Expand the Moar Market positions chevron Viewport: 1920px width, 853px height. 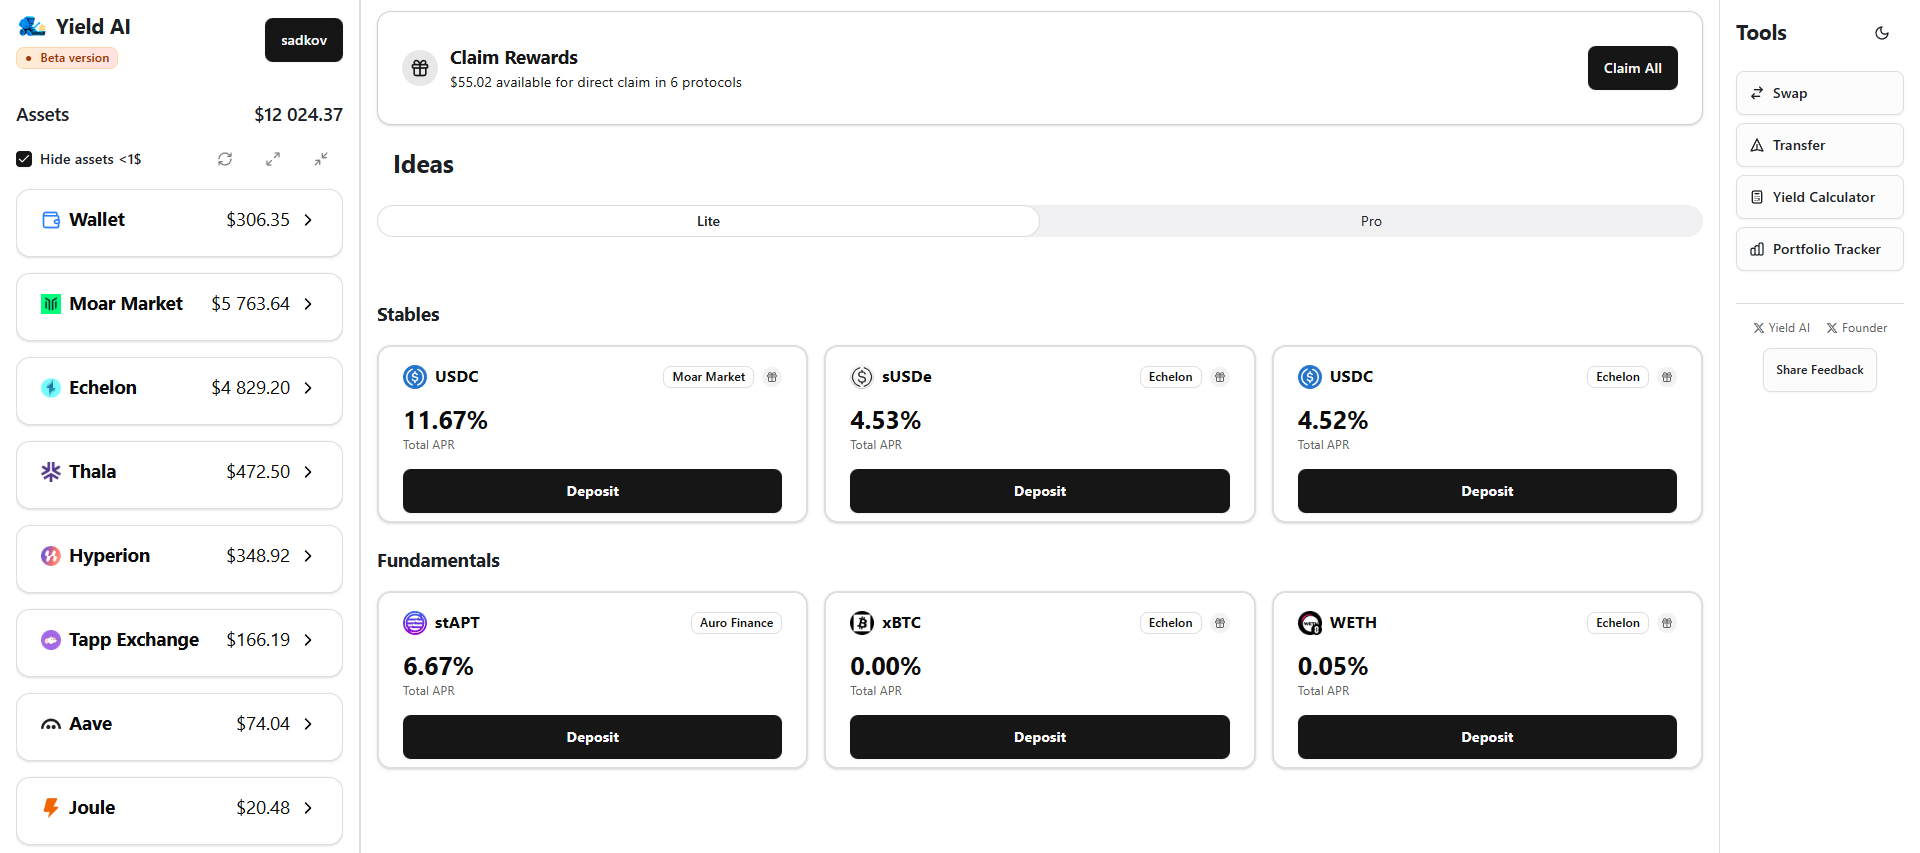tap(308, 304)
